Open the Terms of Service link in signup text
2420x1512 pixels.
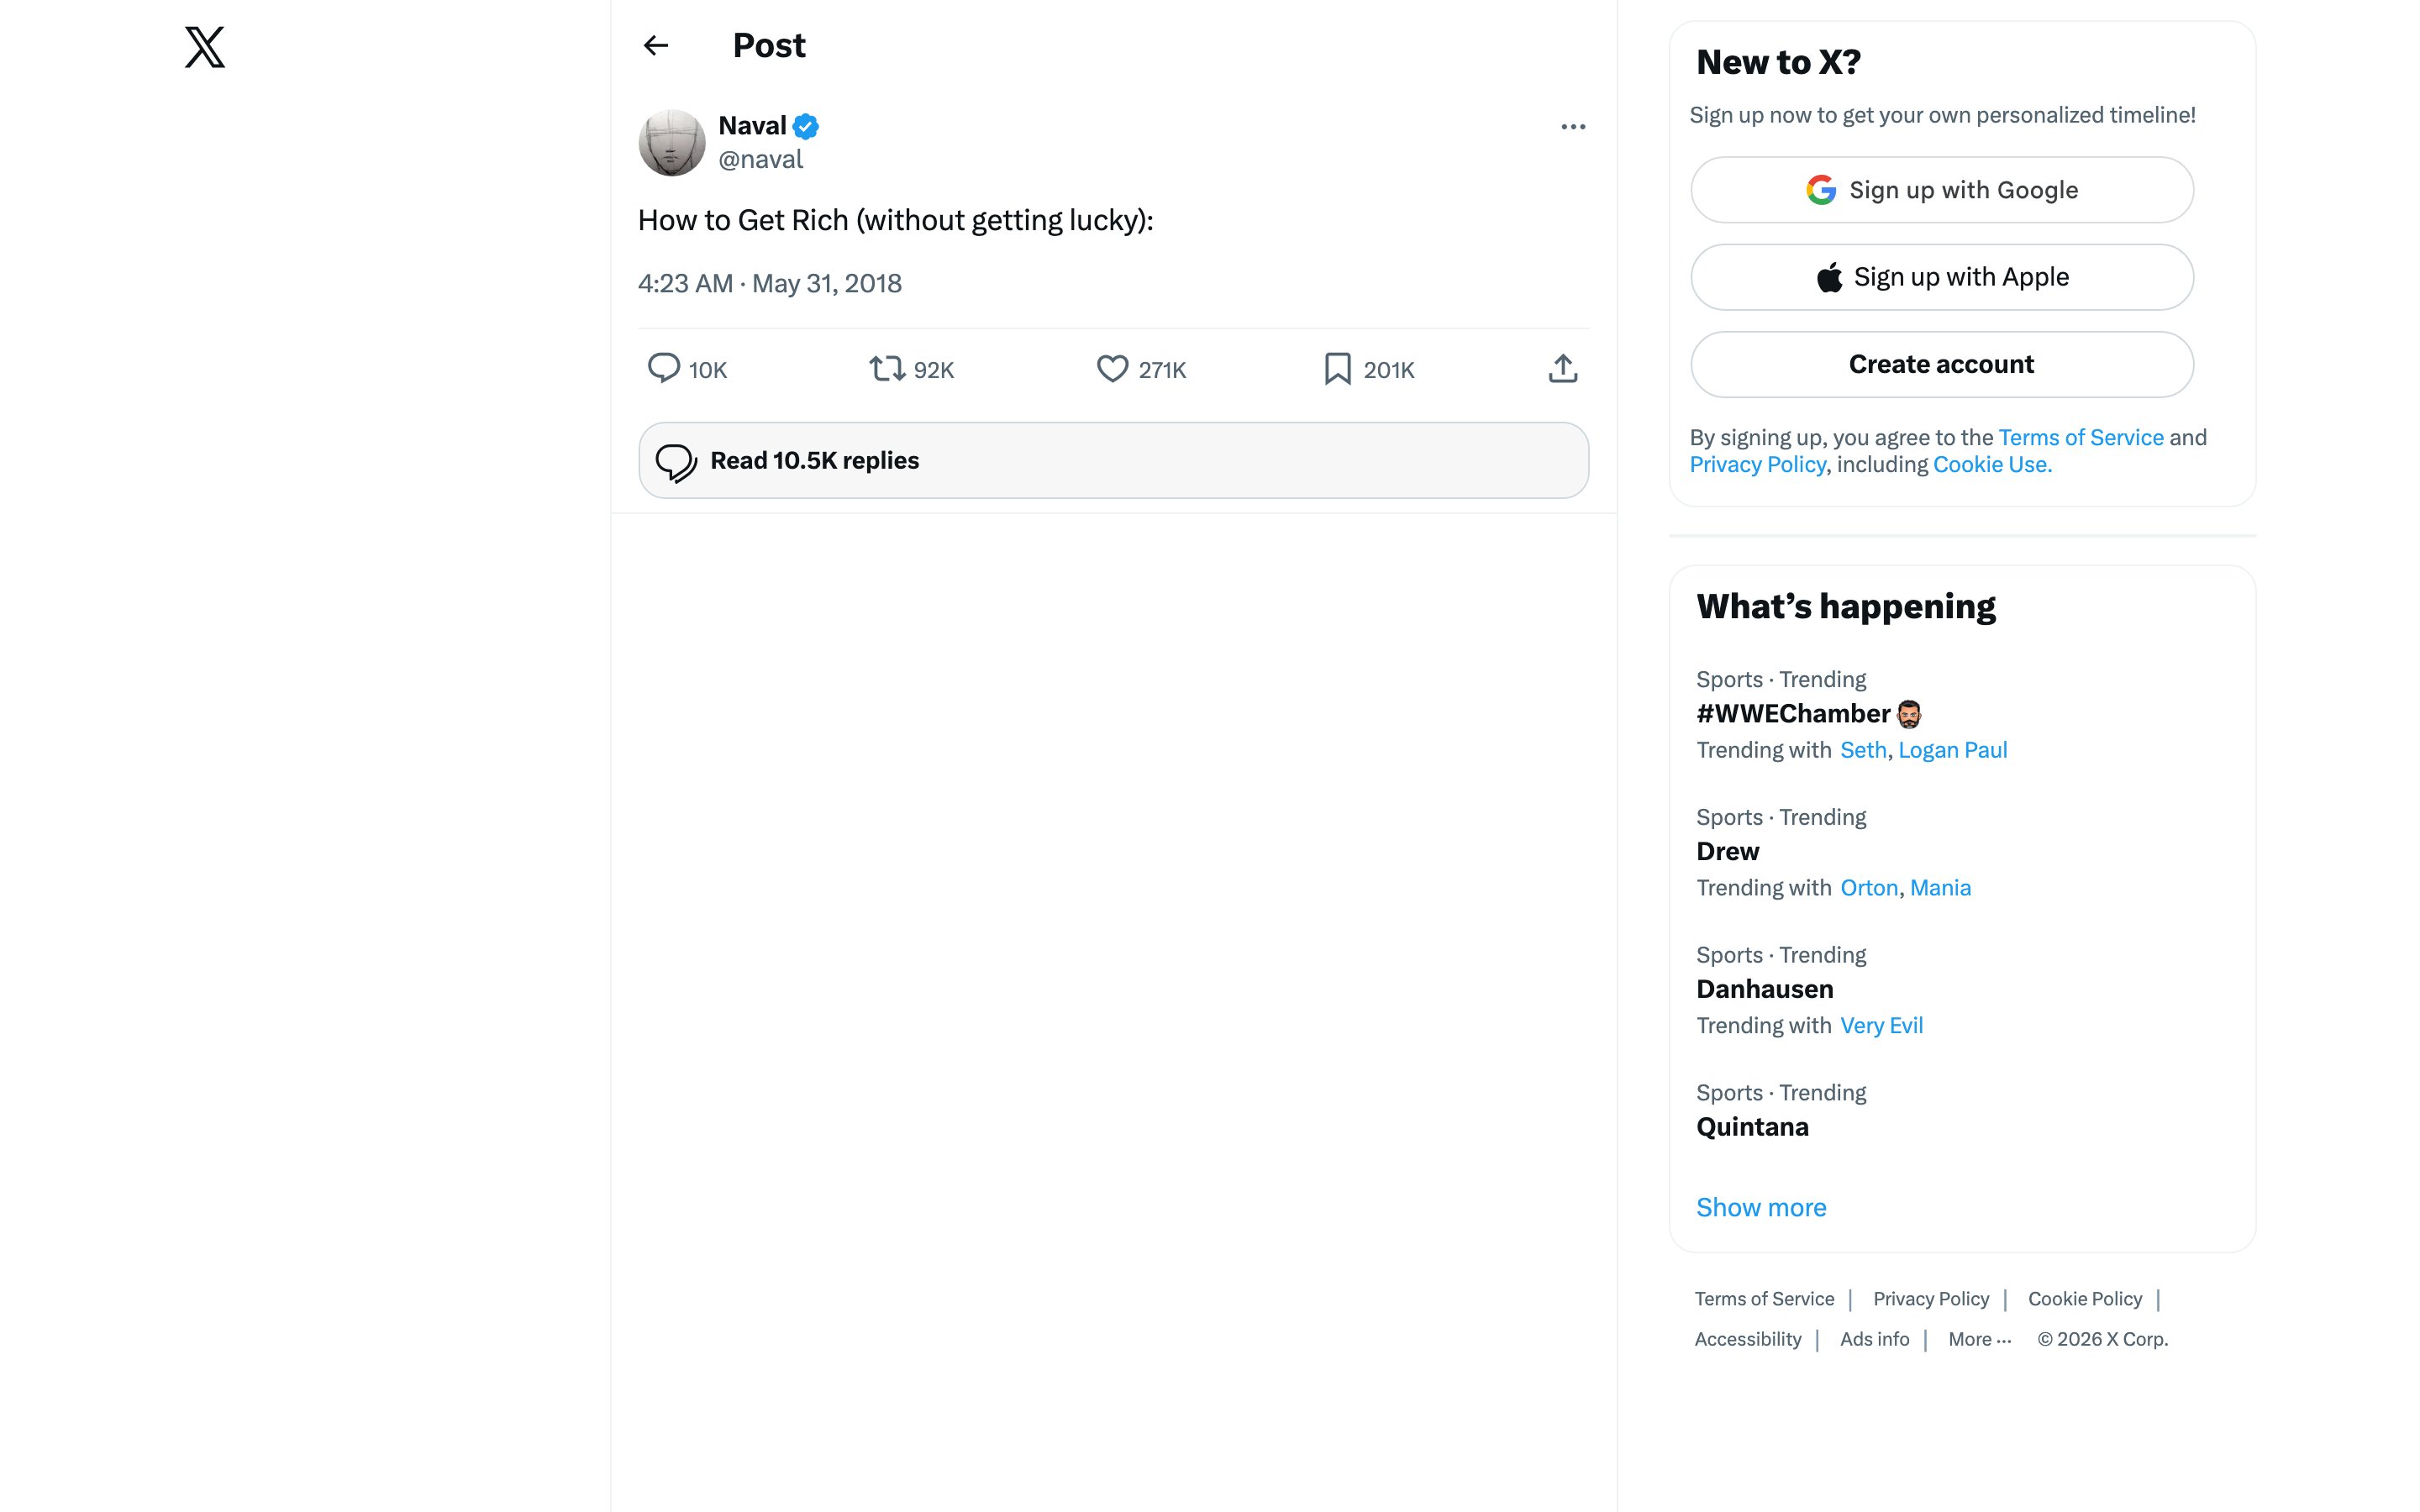point(2080,438)
